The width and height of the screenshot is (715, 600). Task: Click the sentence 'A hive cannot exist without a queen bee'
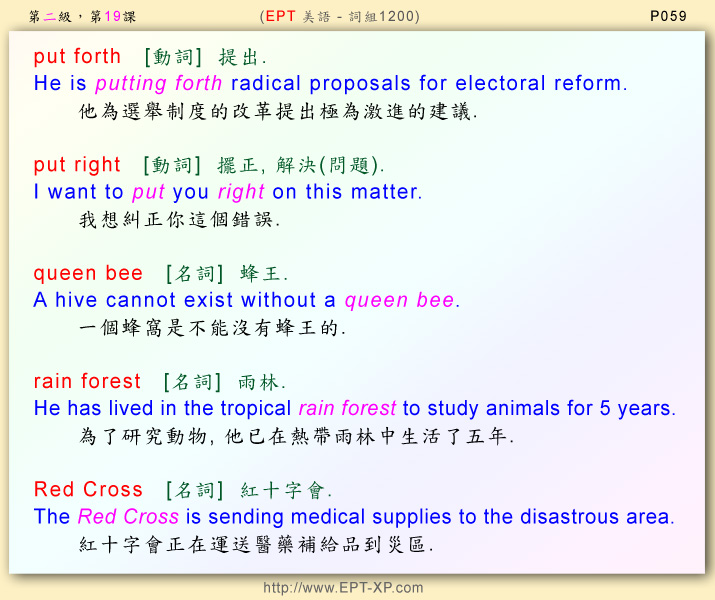tap(247, 300)
